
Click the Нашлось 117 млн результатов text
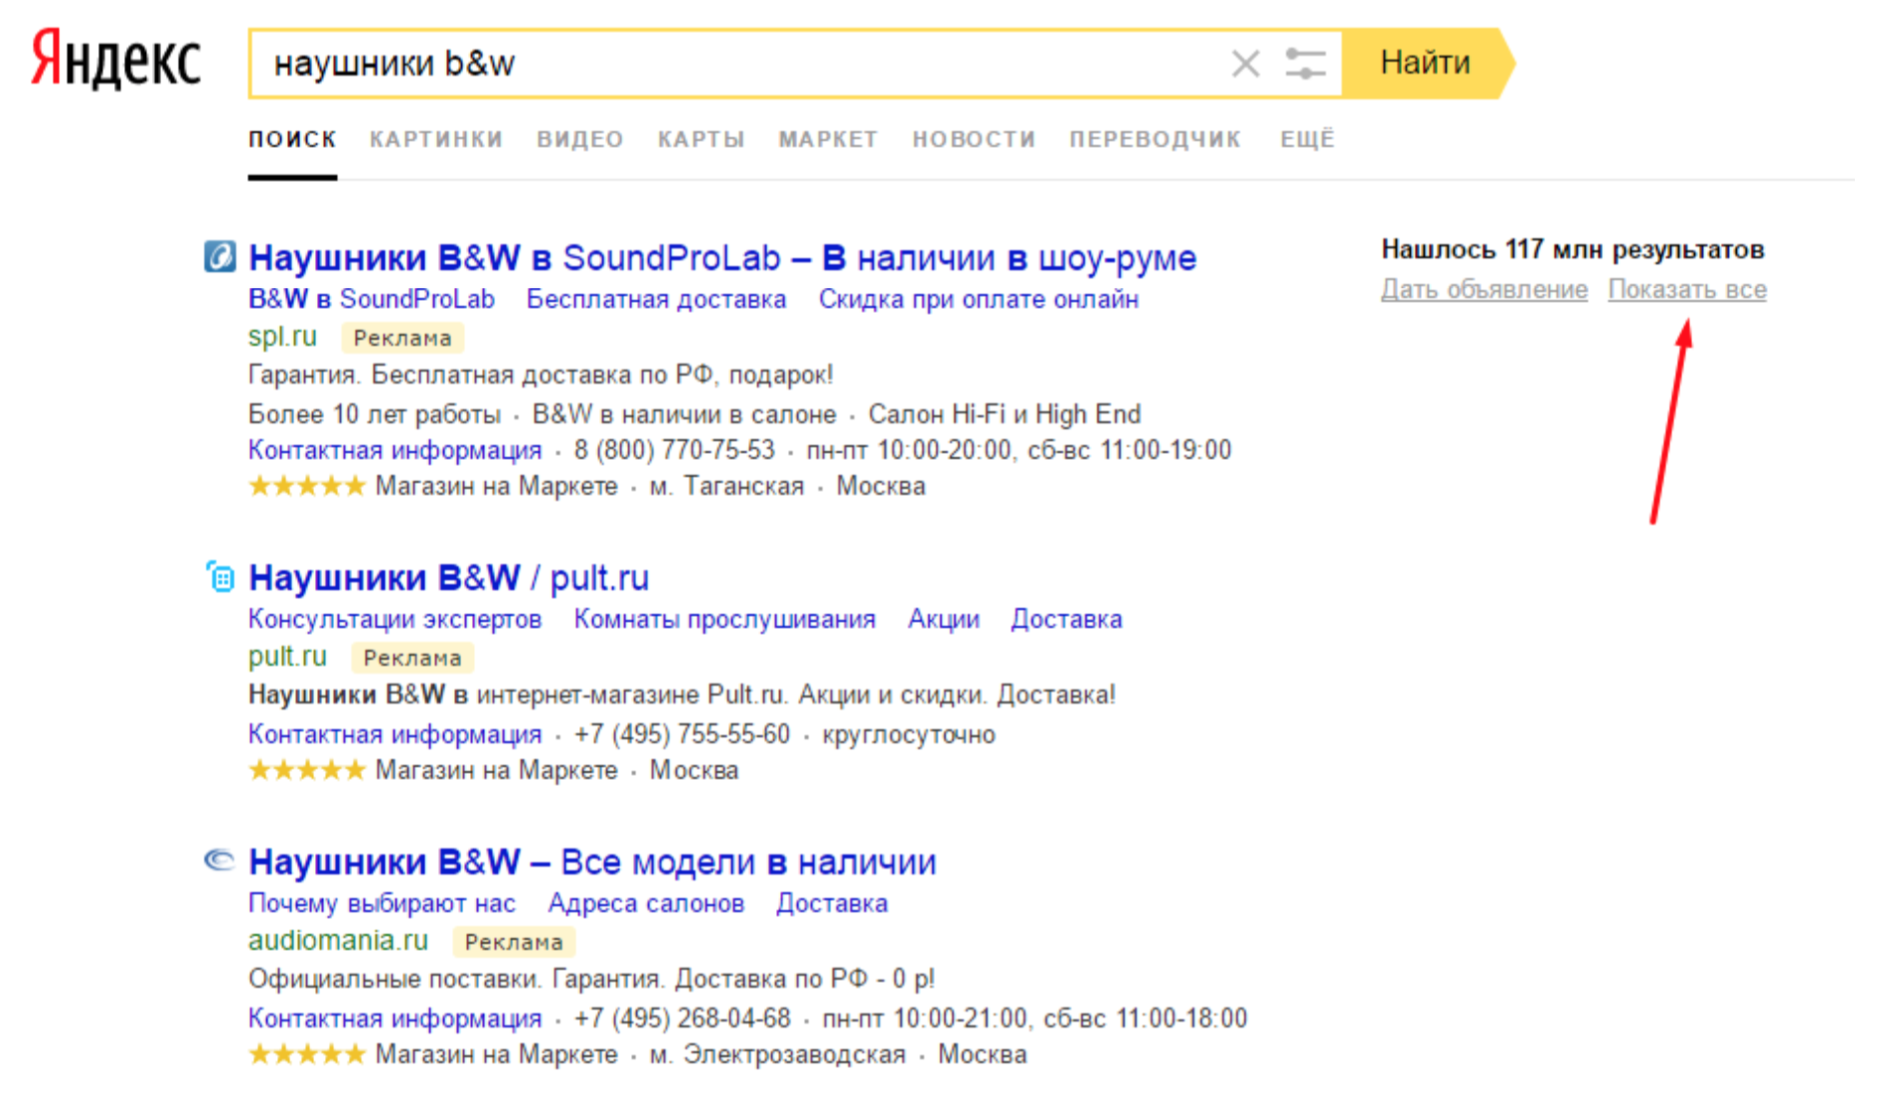pos(1572,249)
